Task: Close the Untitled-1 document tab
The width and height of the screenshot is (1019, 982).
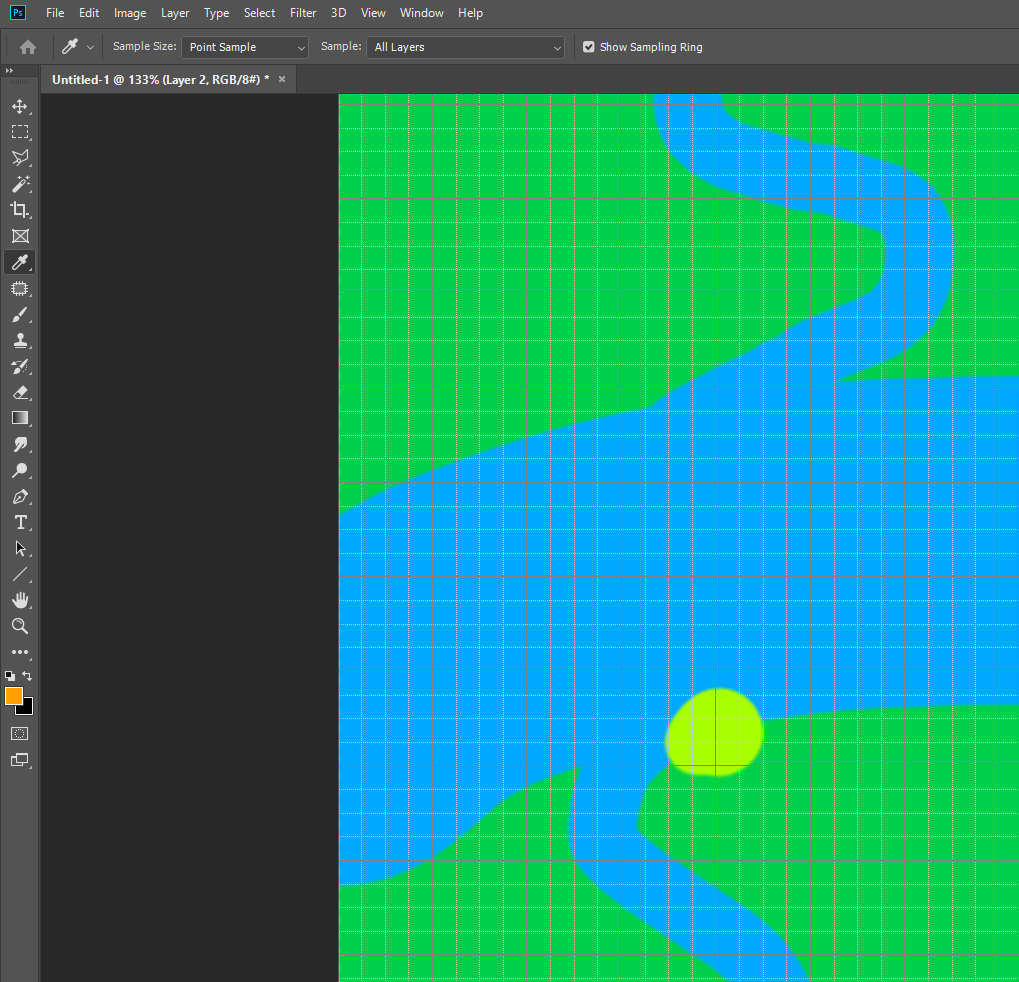Action: [282, 79]
